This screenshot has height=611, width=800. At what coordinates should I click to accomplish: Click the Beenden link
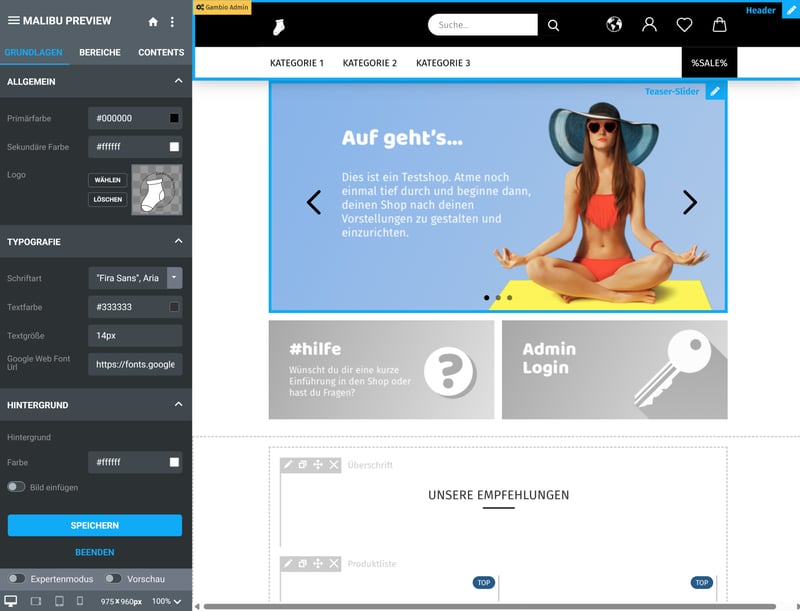point(95,552)
